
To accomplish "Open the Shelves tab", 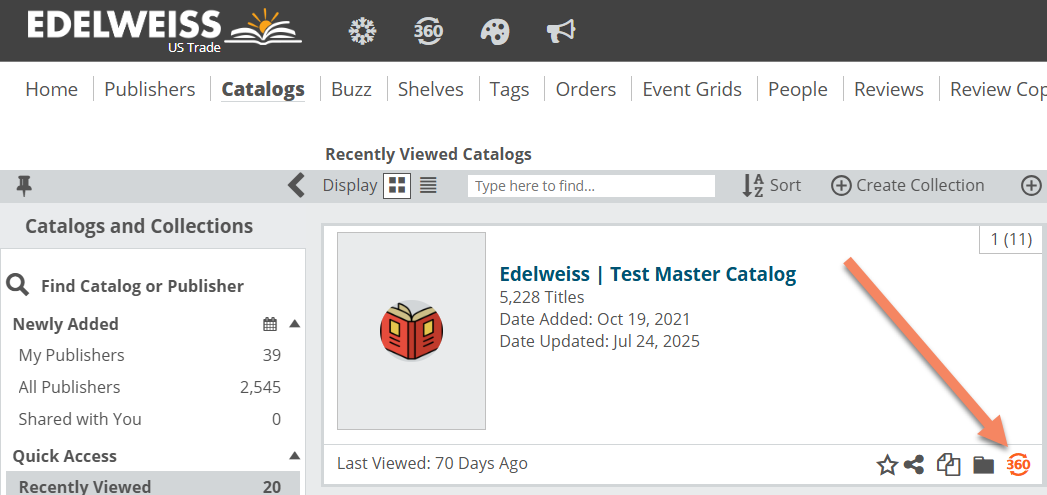I will (431, 89).
